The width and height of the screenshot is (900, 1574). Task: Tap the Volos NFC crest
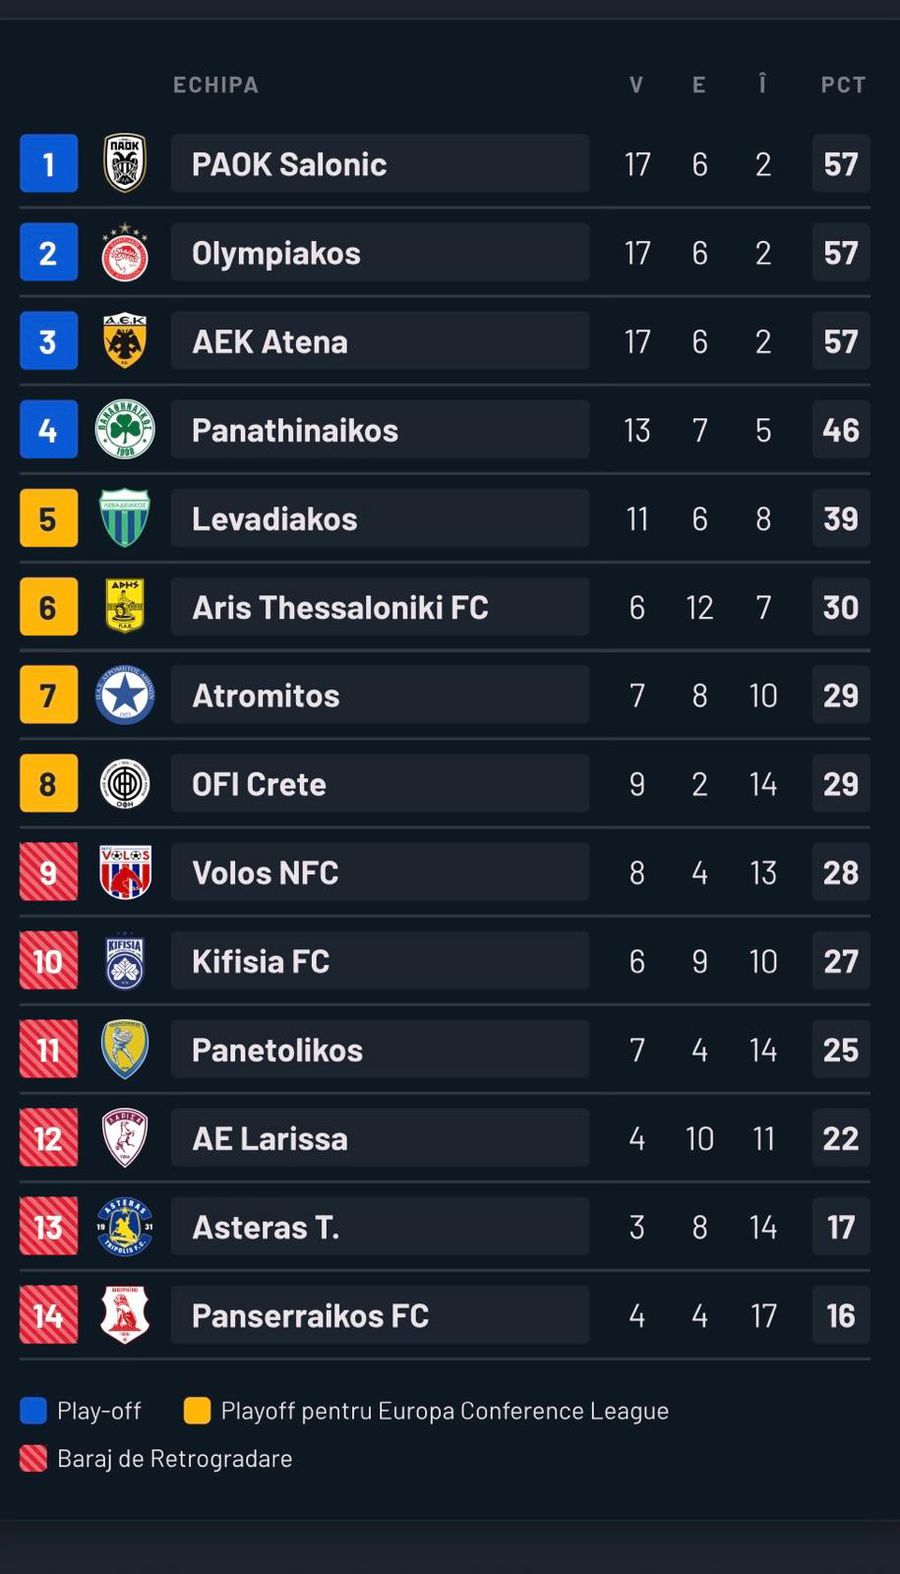click(x=125, y=872)
